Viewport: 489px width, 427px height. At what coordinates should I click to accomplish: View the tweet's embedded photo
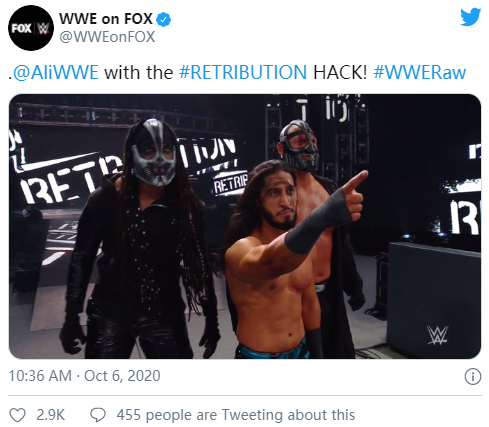245,226
